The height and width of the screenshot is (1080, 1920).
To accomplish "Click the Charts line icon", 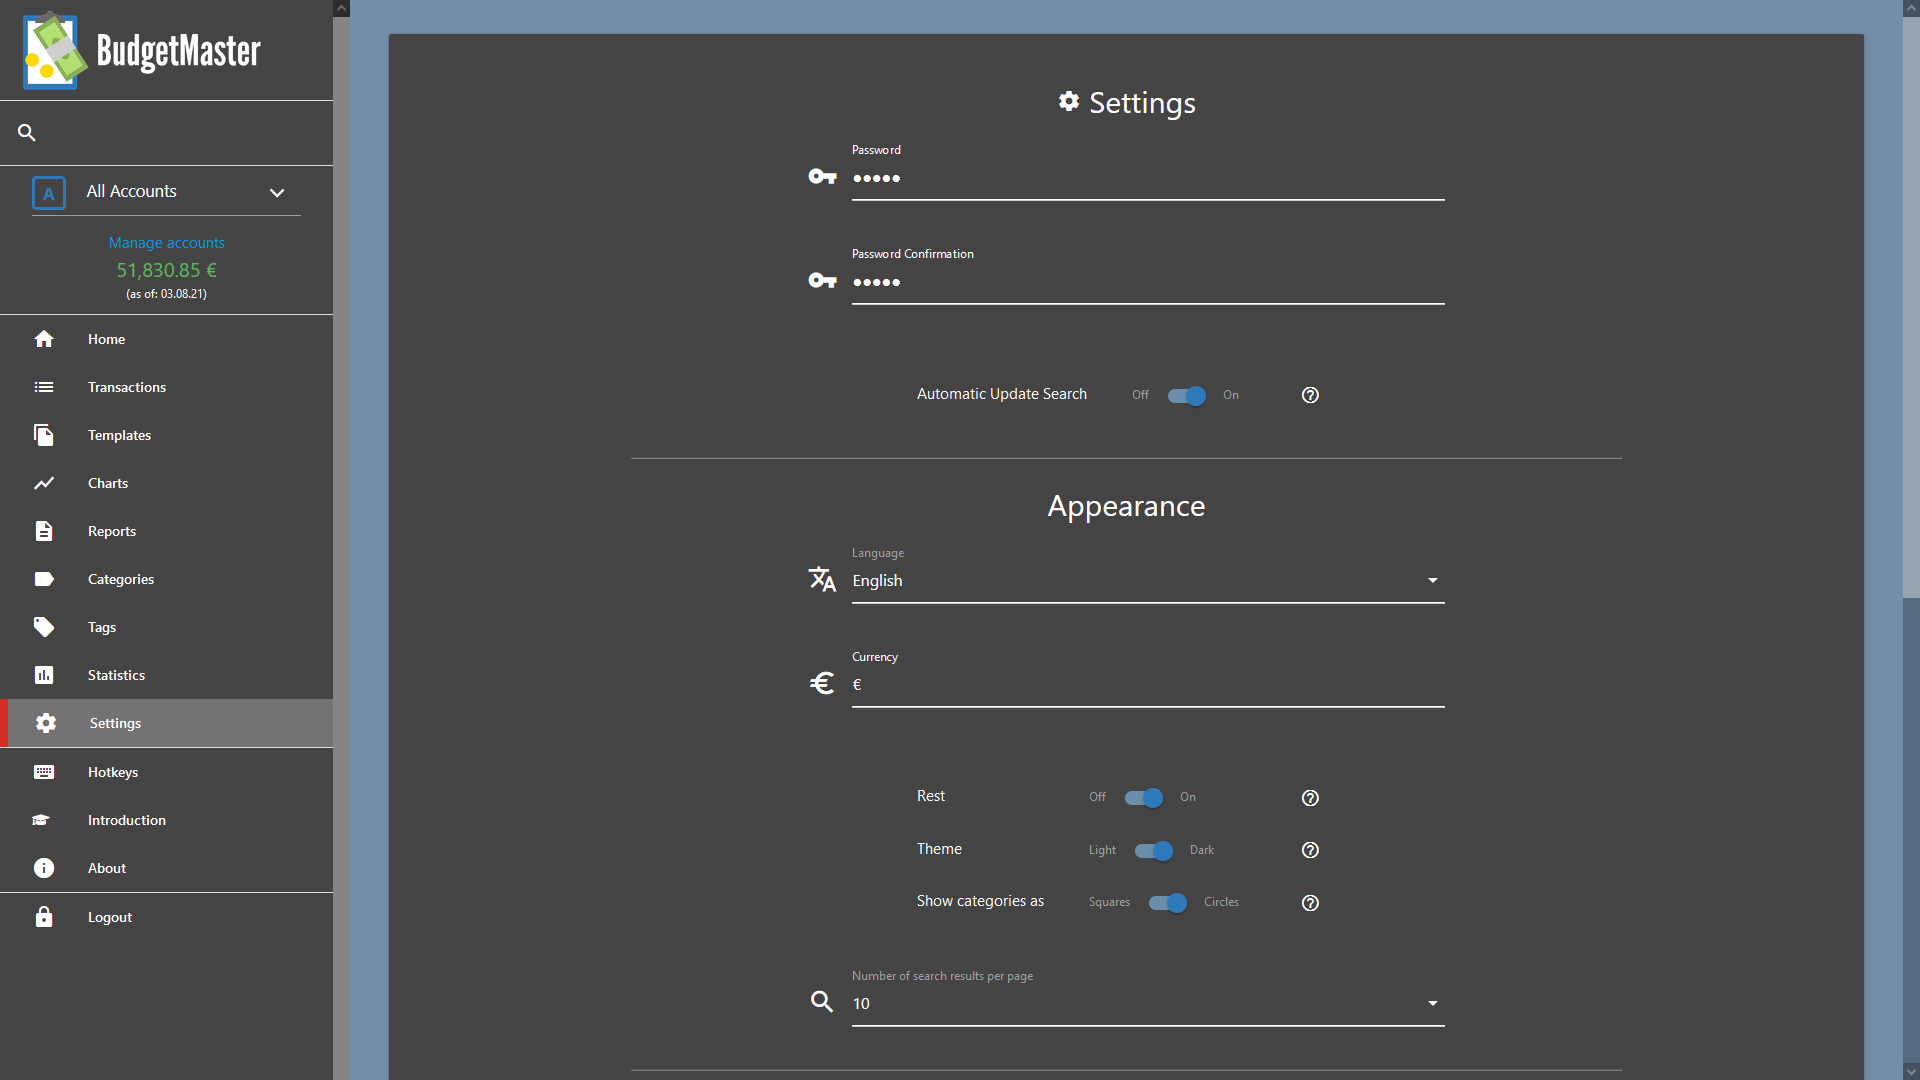I will coord(44,483).
